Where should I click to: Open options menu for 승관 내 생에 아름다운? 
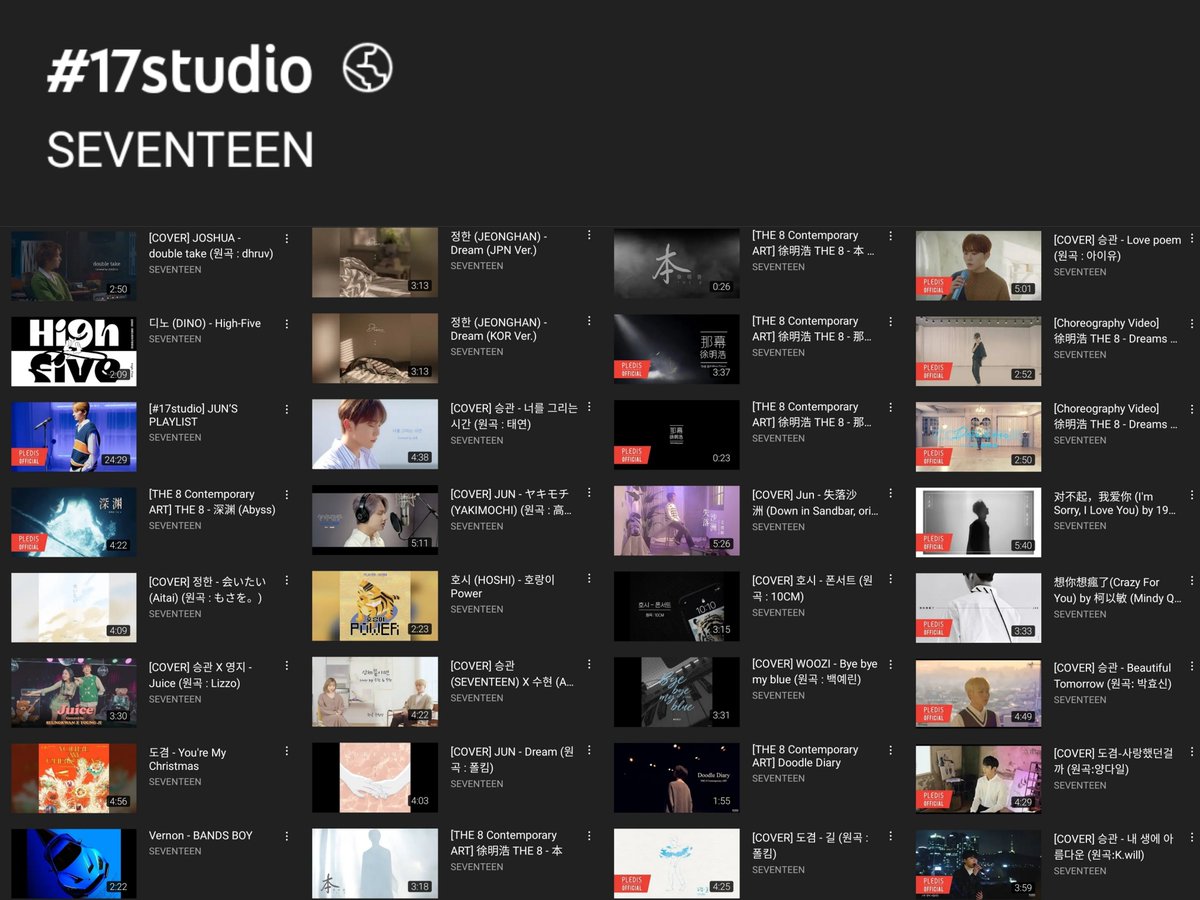tap(1192, 839)
